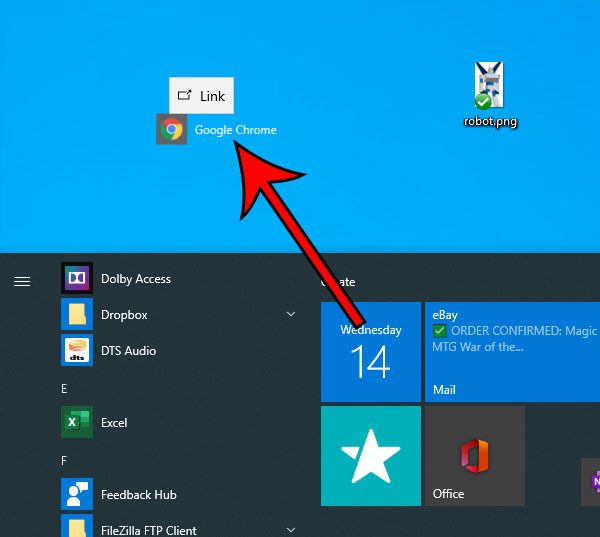600x537 pixels.
Task: Open the OneNote tile at the edge
Action: coord(591,482)
